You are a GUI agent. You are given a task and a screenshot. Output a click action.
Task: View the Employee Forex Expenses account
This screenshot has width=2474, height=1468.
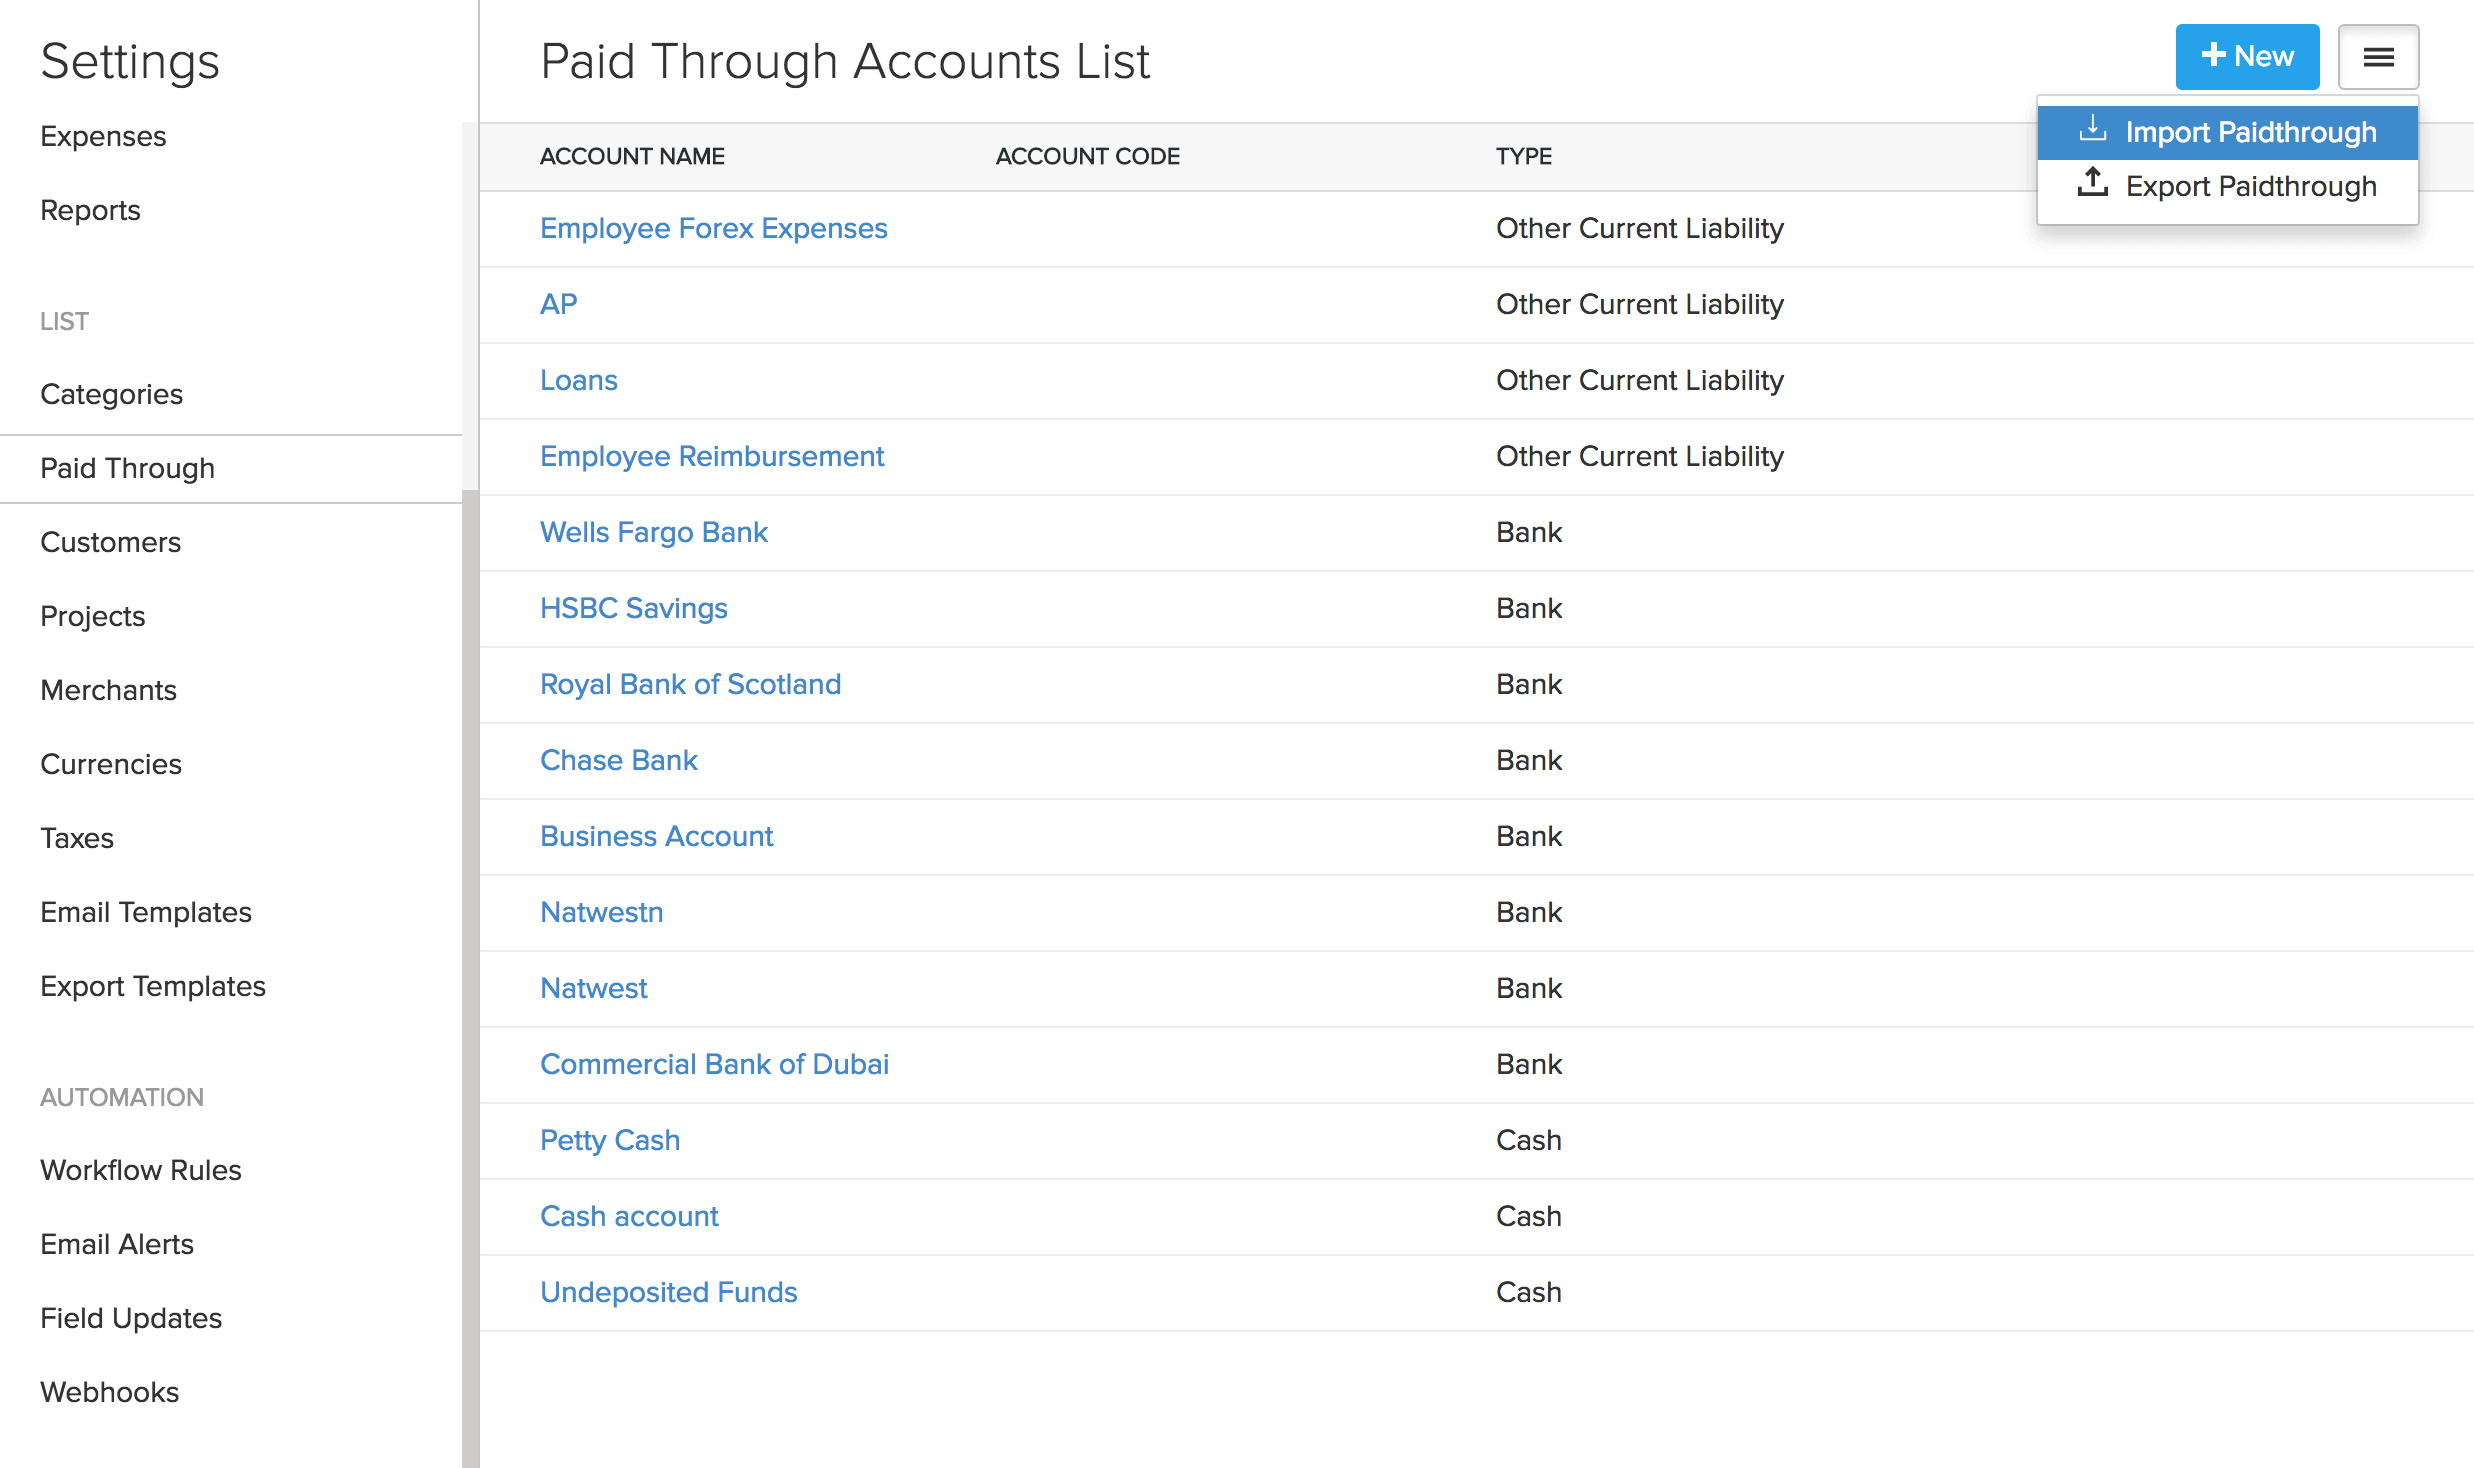coord(713,228)
